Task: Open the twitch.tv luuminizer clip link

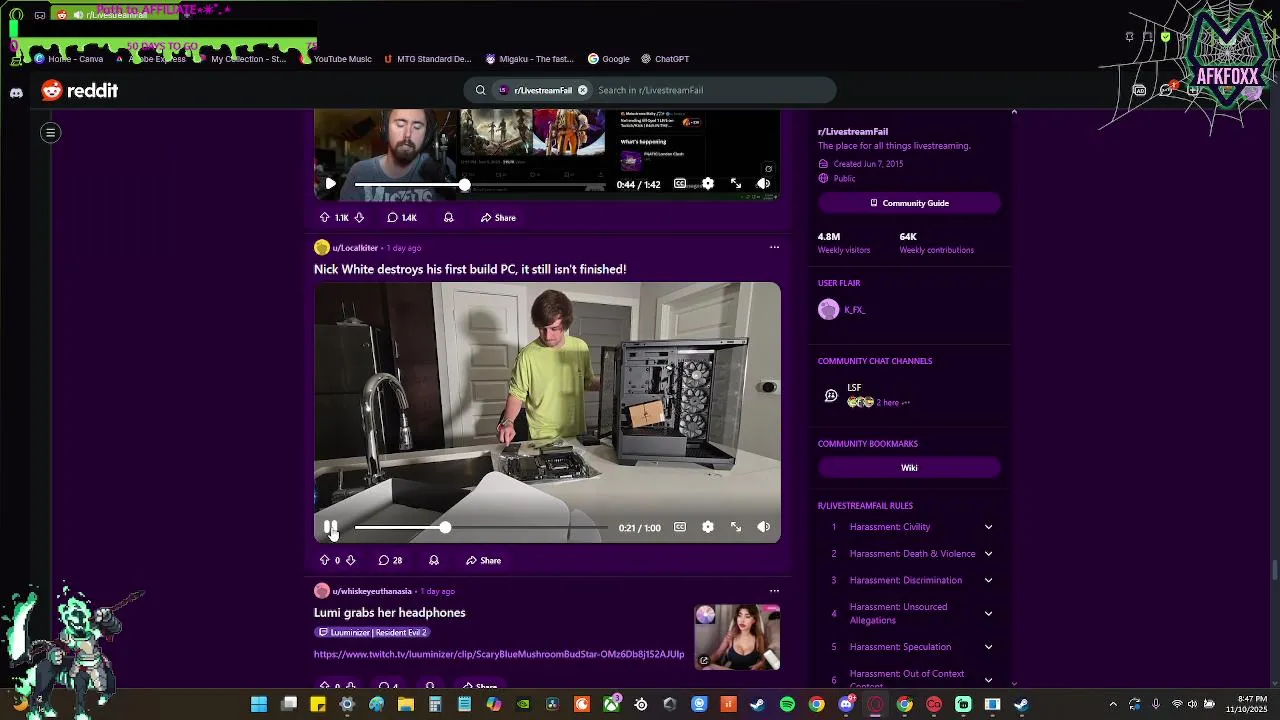Action: coord(499,654)
